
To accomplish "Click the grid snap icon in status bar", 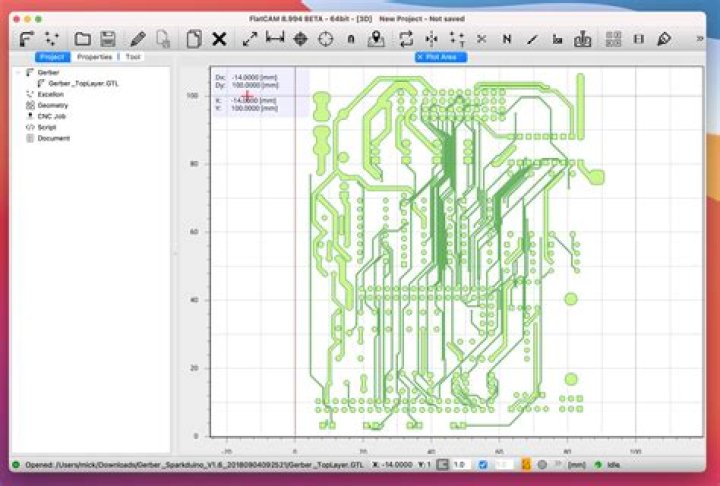I will click(x=442, y=465).
